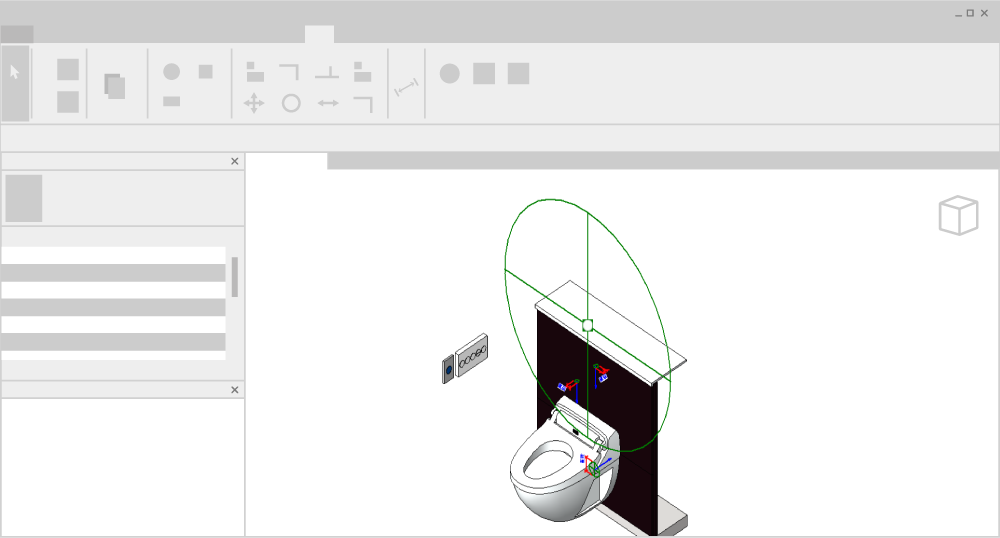Close the upper left properties panel
Image resolution: width=1000 pixels, height=538 pixels.
click(x=235, y=161)
